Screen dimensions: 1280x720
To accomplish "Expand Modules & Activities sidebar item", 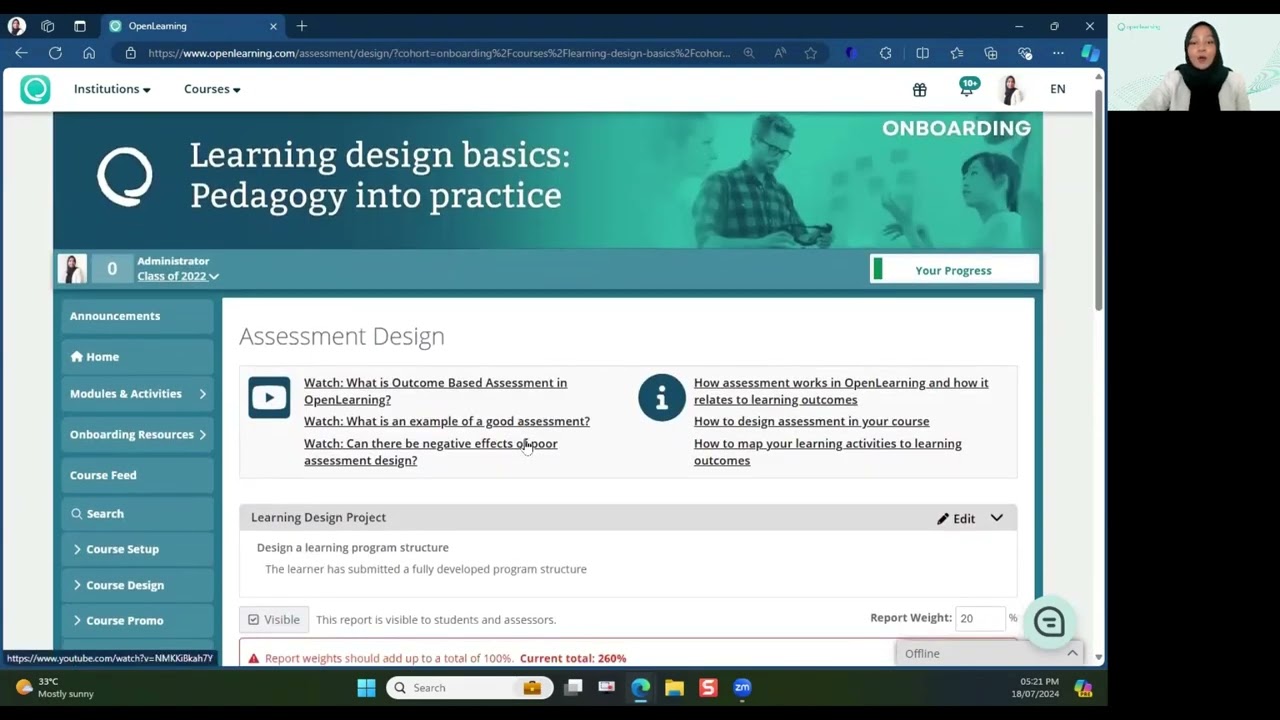I will [x=138, y=394].
